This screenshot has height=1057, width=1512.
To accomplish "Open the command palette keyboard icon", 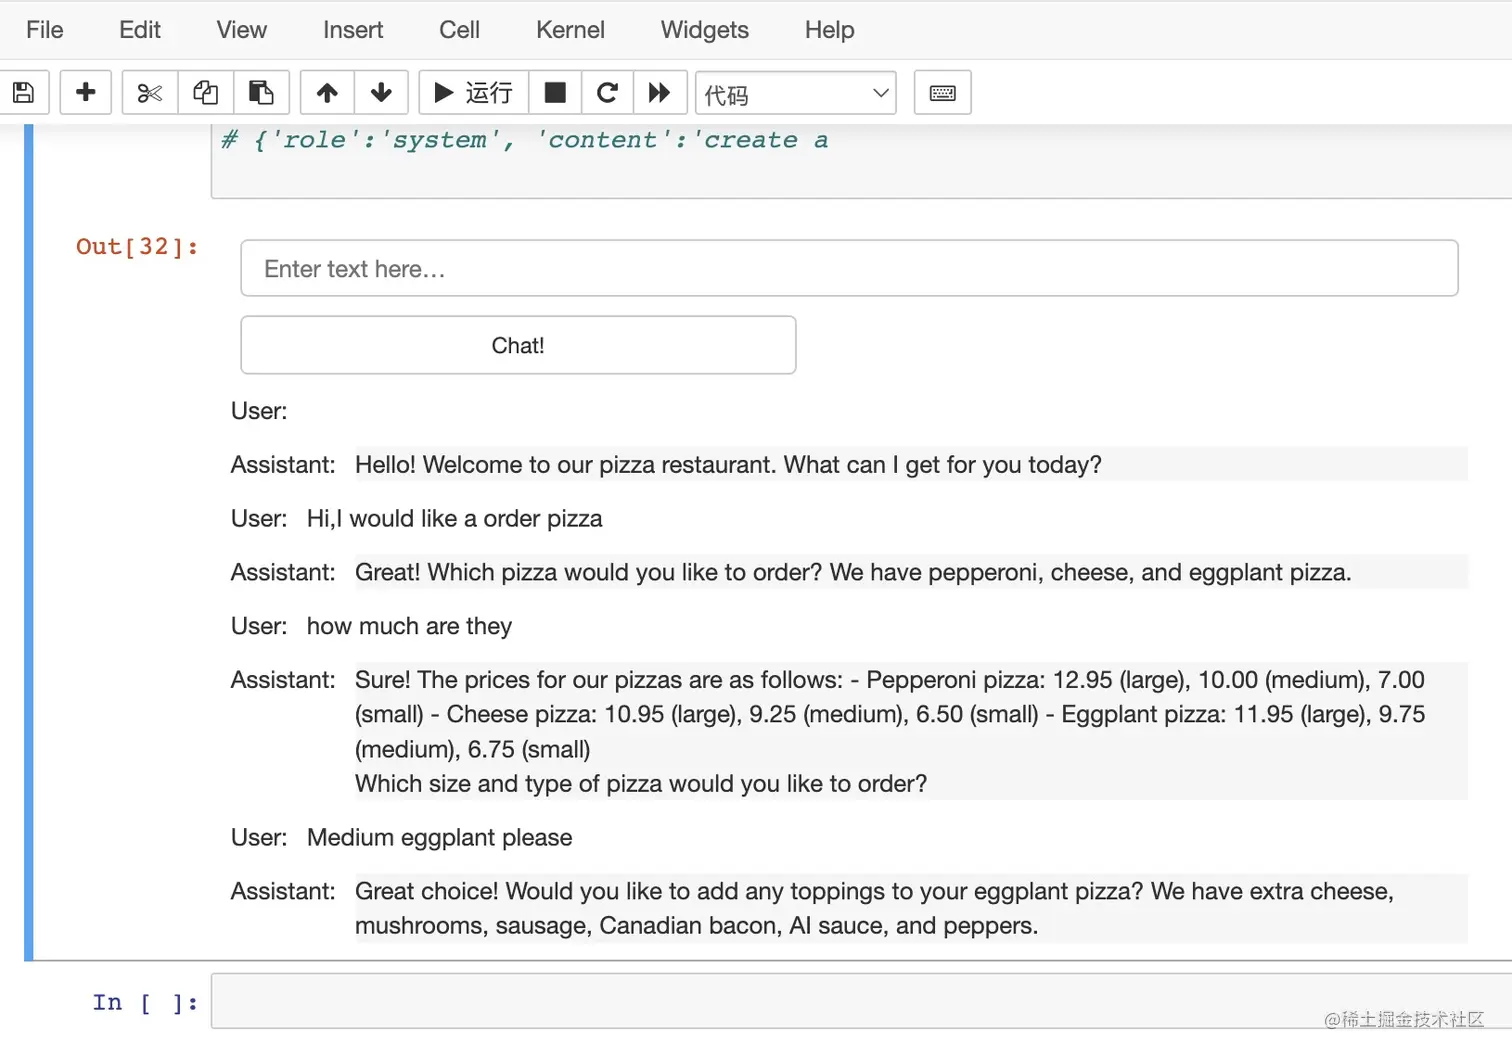I will coord(942,93).
